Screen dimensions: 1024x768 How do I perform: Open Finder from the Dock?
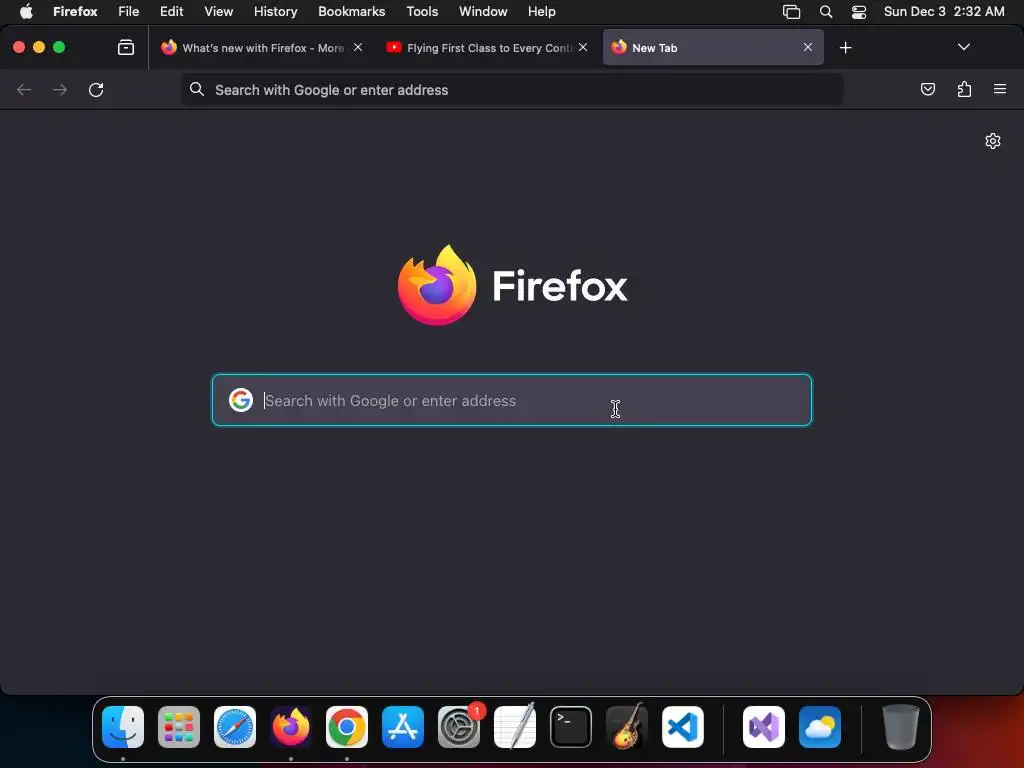point(123,727)
